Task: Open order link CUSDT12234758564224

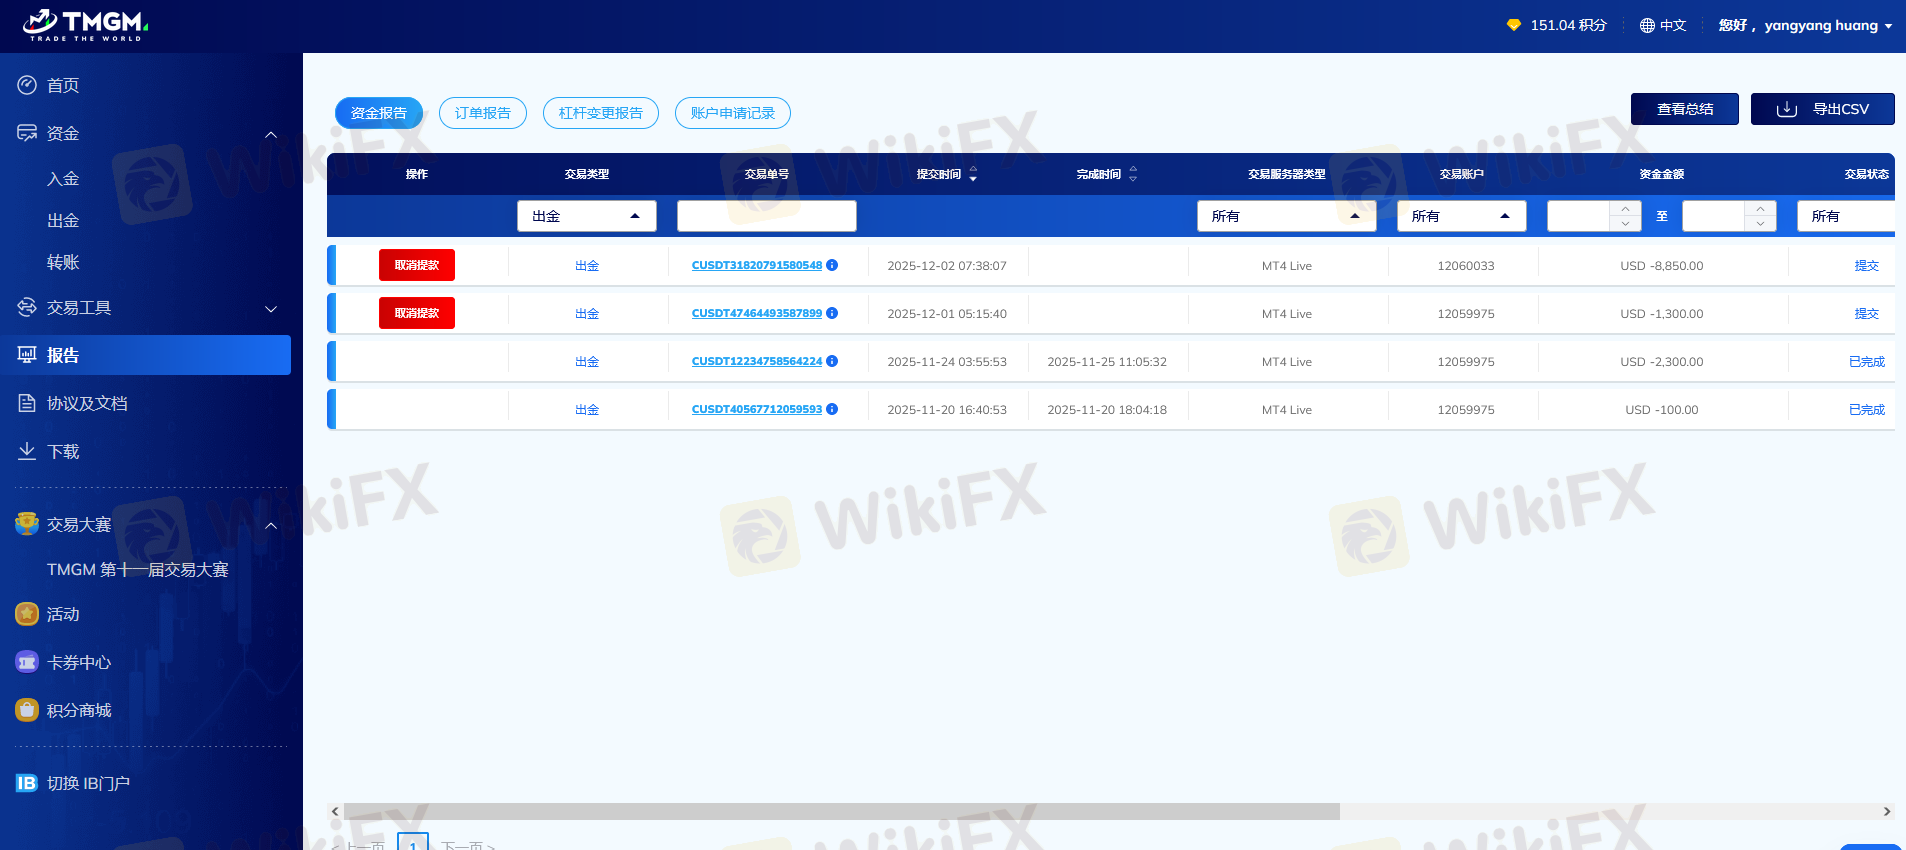Action: 757,361
